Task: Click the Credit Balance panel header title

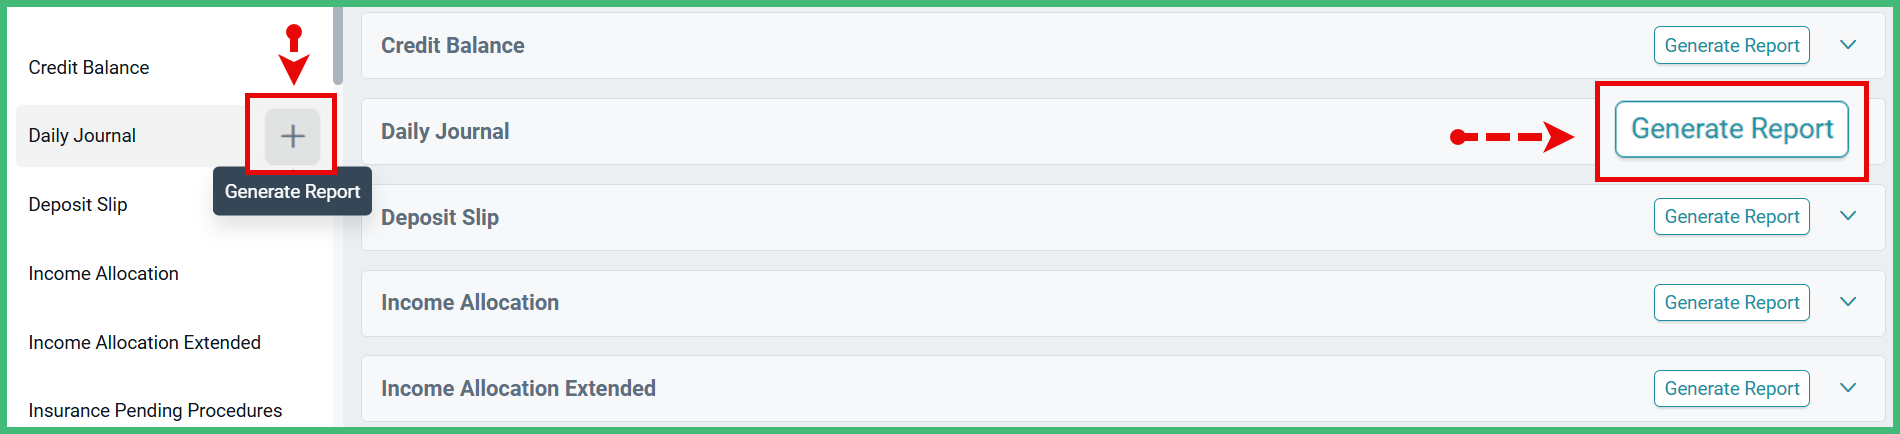Action: pos(452,45)
